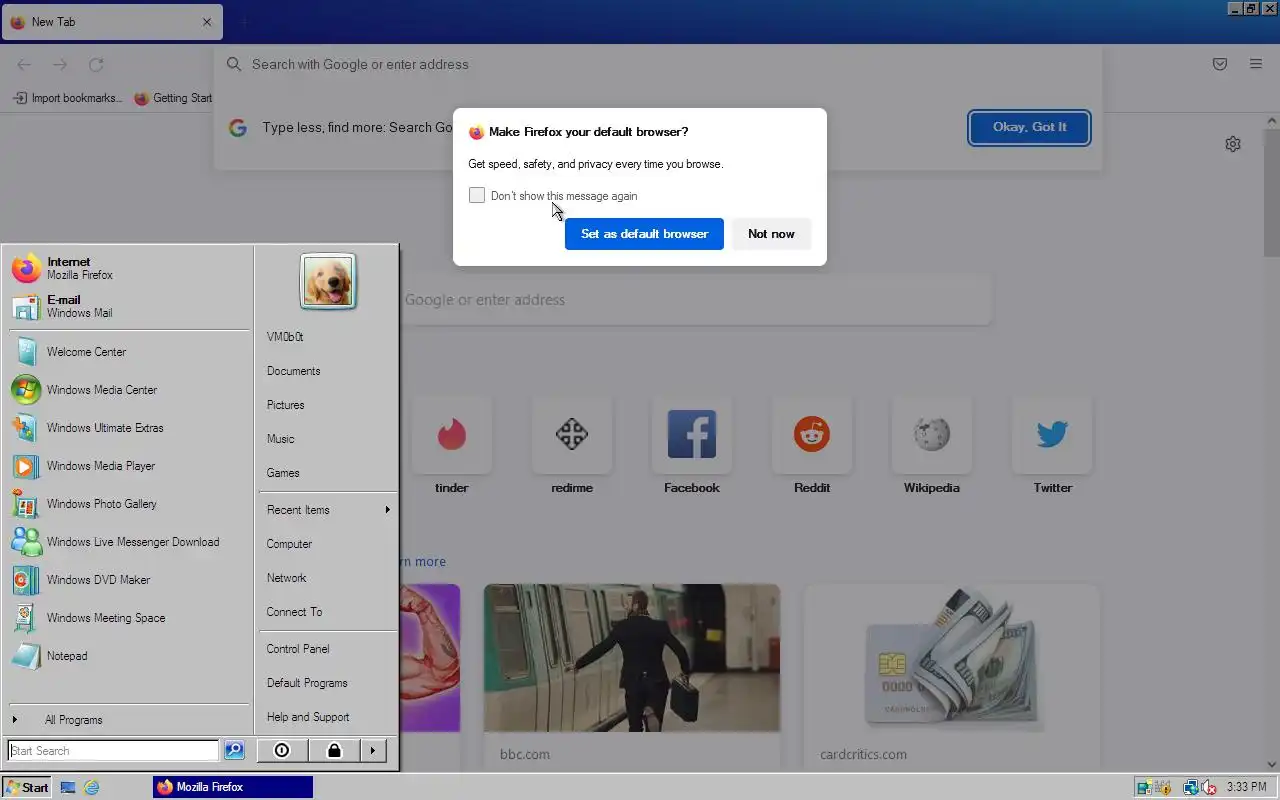1280x800 pixels.
Task: Open the Wikipedia shortcut tile
Action: (932, 446)
